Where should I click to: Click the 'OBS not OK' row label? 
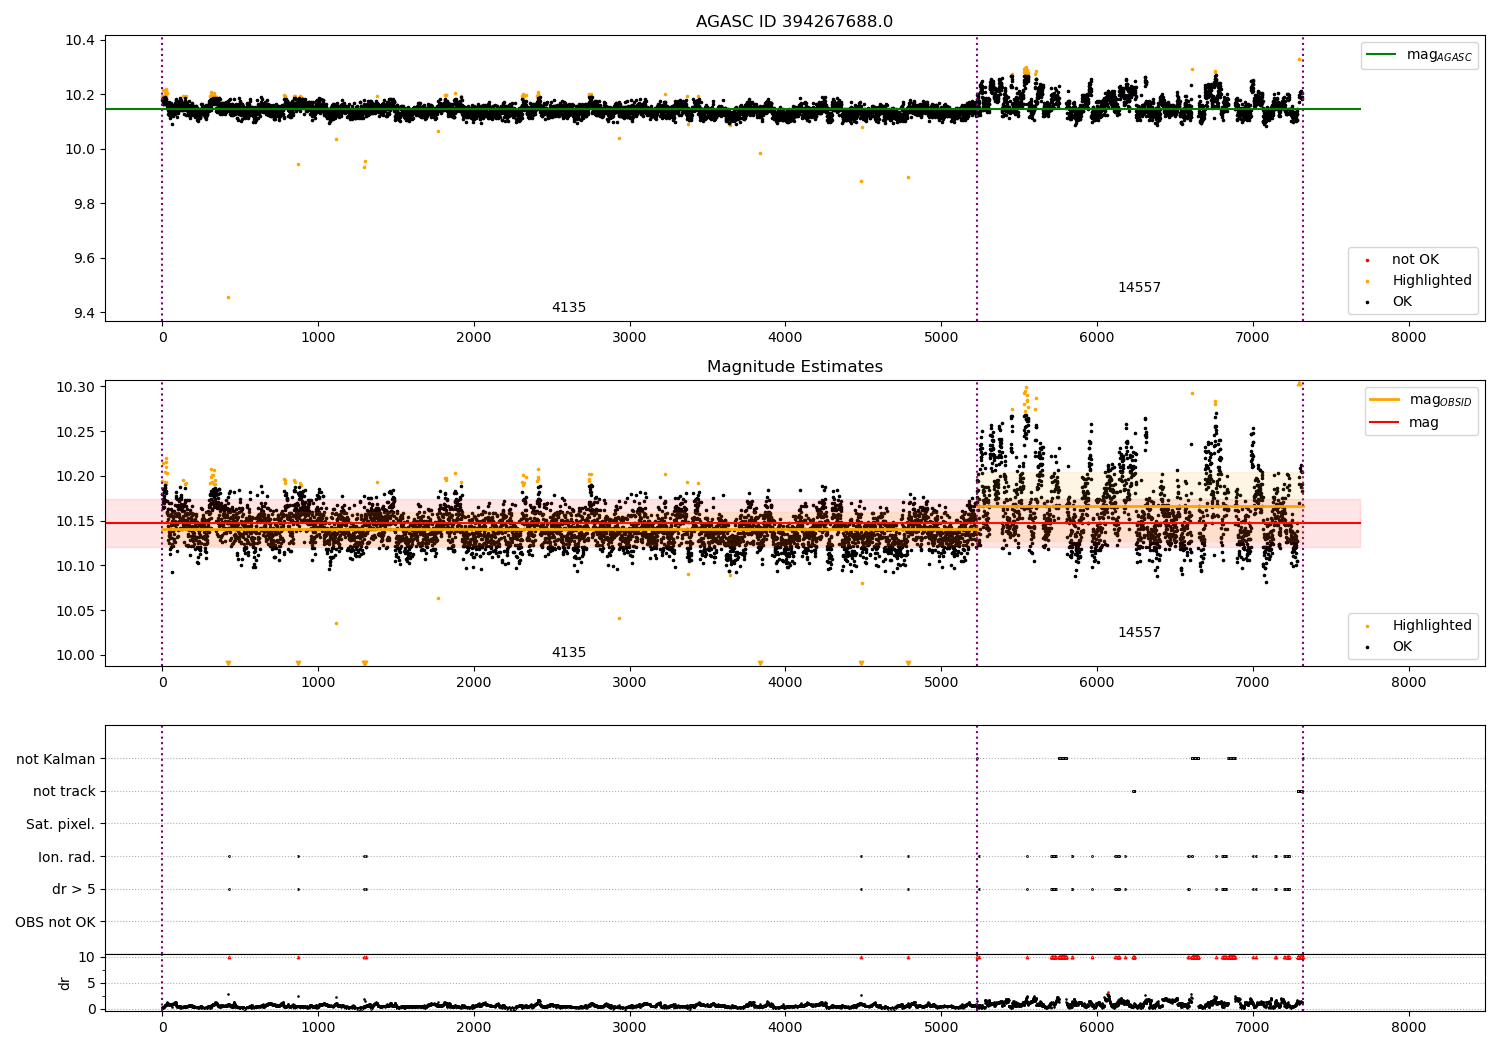point(56,922)
